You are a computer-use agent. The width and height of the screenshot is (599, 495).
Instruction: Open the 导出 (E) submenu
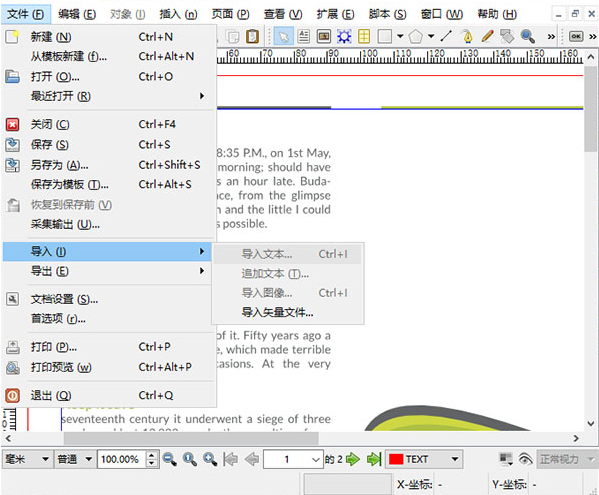coord(107,271)
